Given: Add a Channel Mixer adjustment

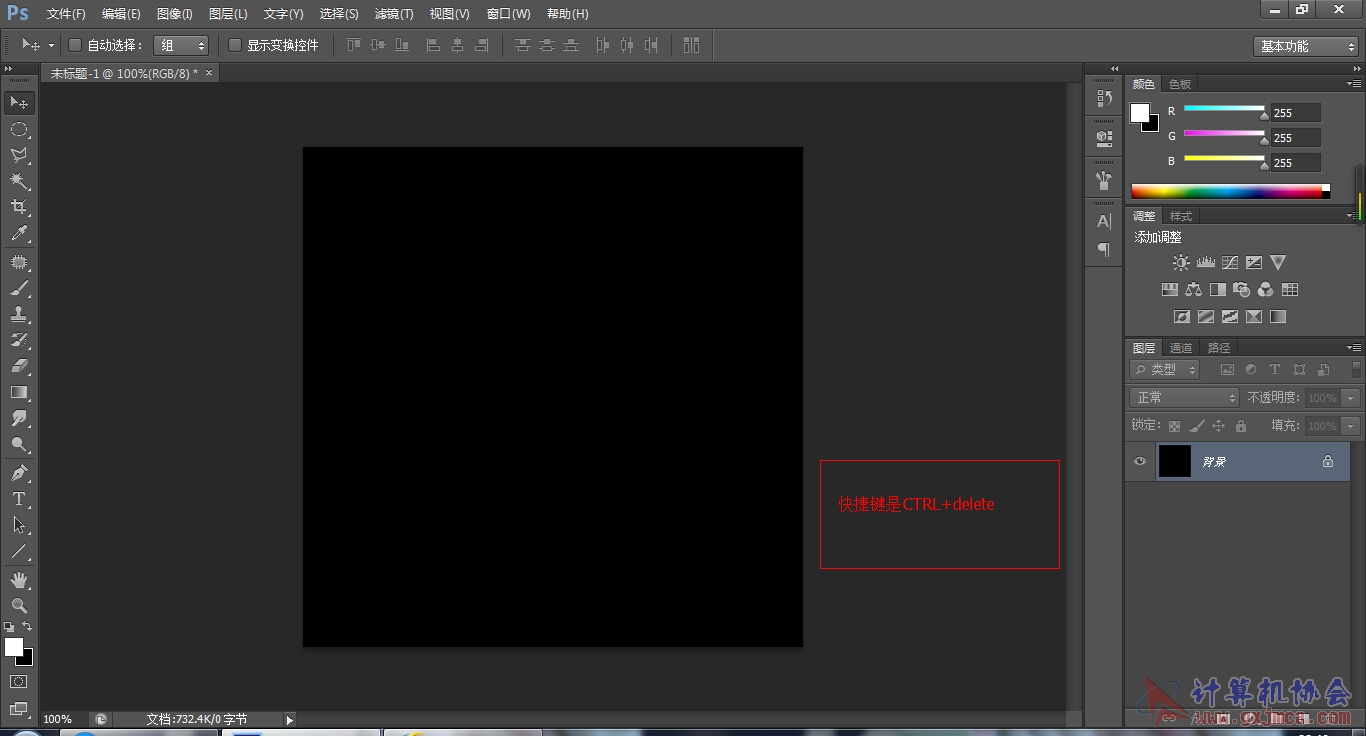Looking at the screenshot, I should (x=1265, y=289).
